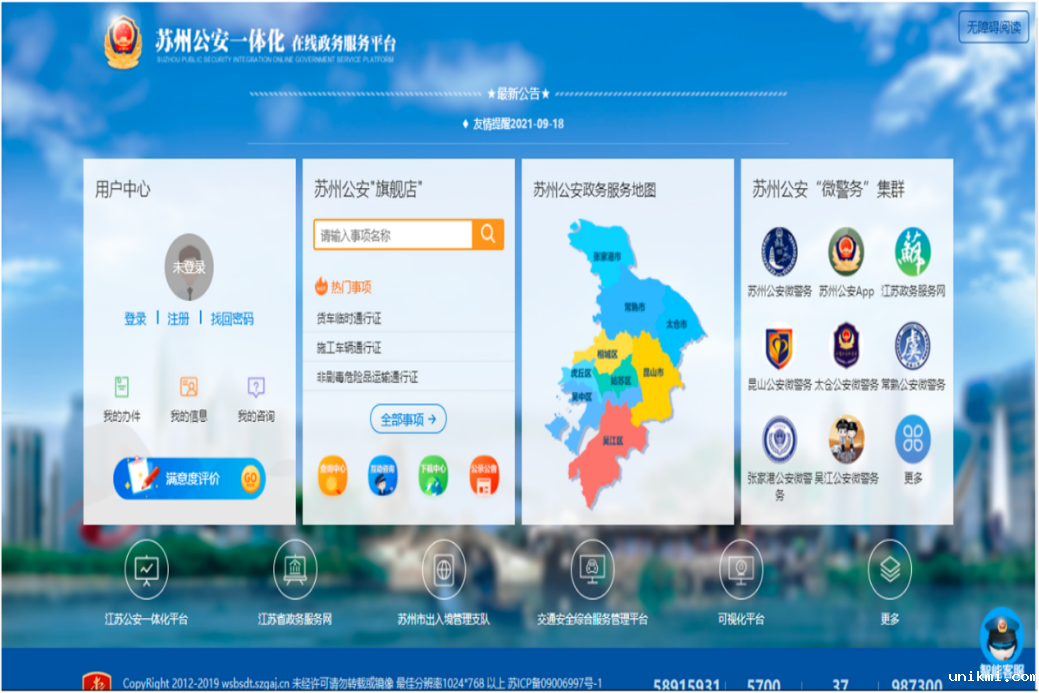Screen dimensions: 1039x693
Task: Click the 找回密码 link
Action: coord(232,319)
